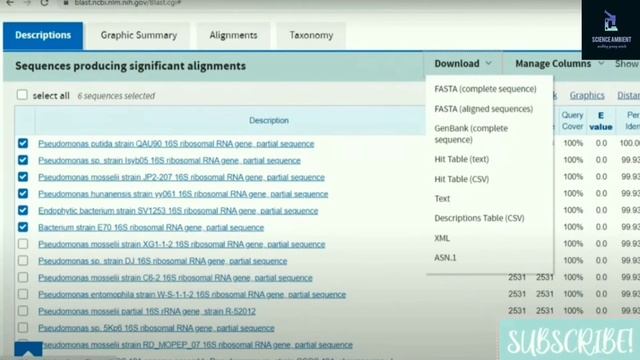The width and height of the screenshot is (640, 360).
Task: Open Bacterium strain E70 link
Action: pos(151,227)
